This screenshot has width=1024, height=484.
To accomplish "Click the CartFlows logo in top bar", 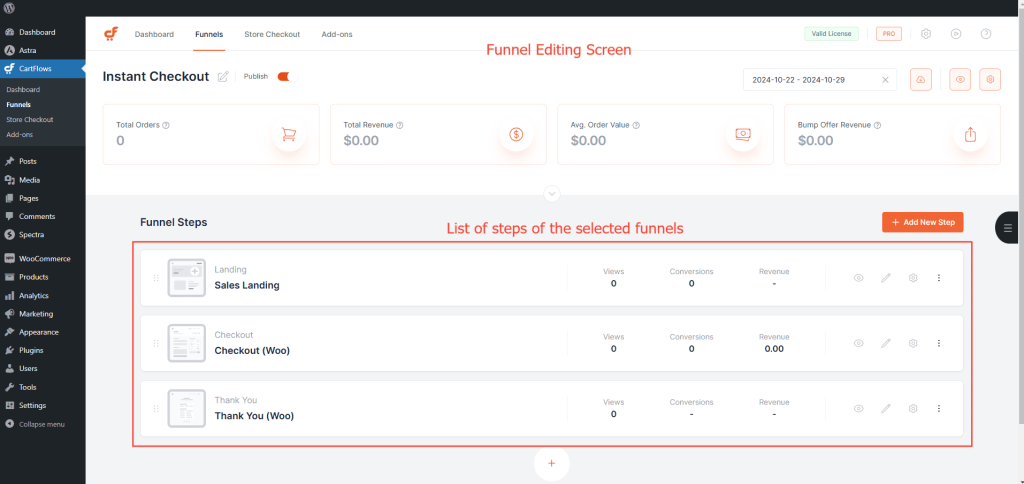I will [111, 34].
